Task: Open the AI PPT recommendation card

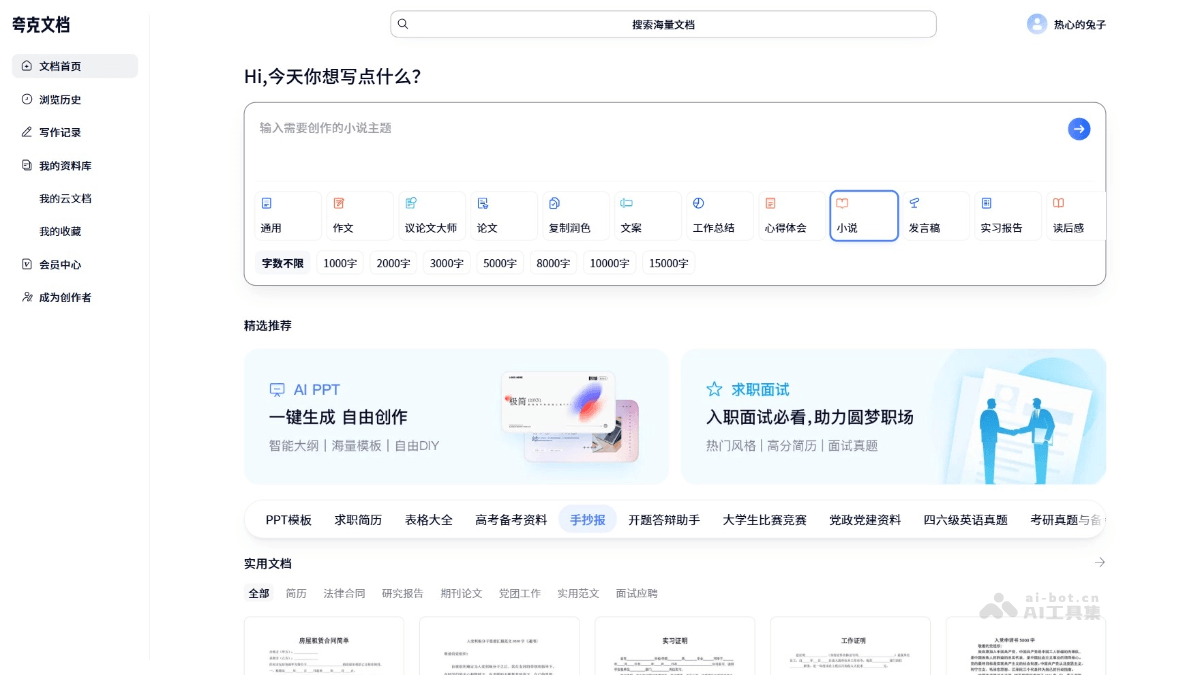Action: 456,416
